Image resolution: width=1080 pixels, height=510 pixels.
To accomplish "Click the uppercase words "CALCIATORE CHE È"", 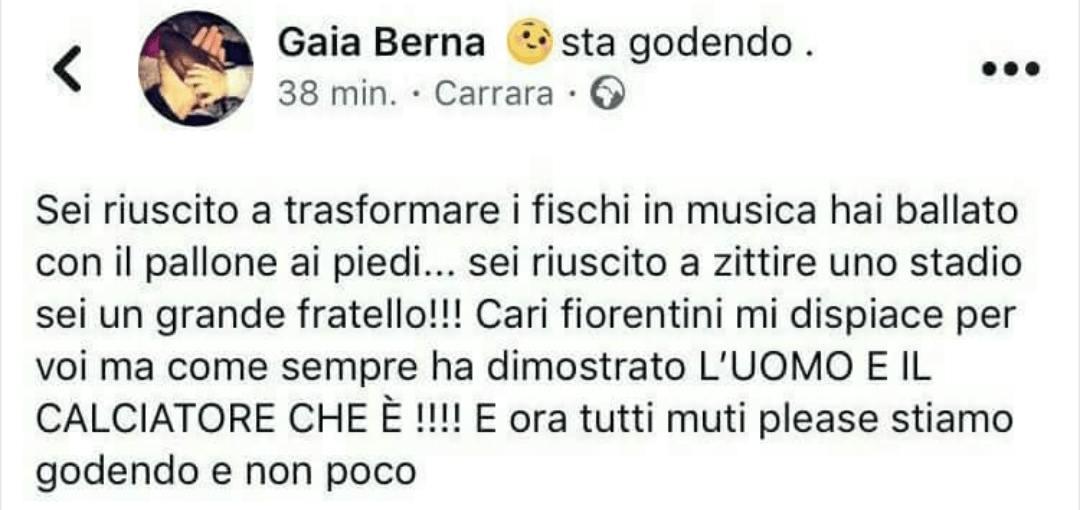I will 218,420.
